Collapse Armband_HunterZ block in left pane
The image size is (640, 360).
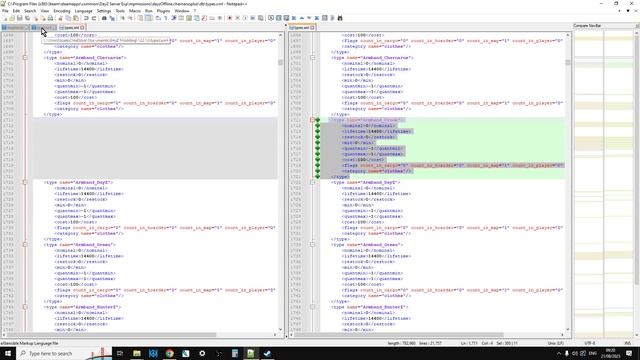pos(25,307)
